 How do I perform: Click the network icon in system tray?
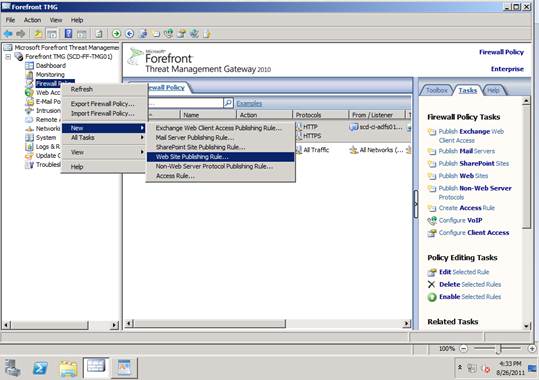(472, 369)
